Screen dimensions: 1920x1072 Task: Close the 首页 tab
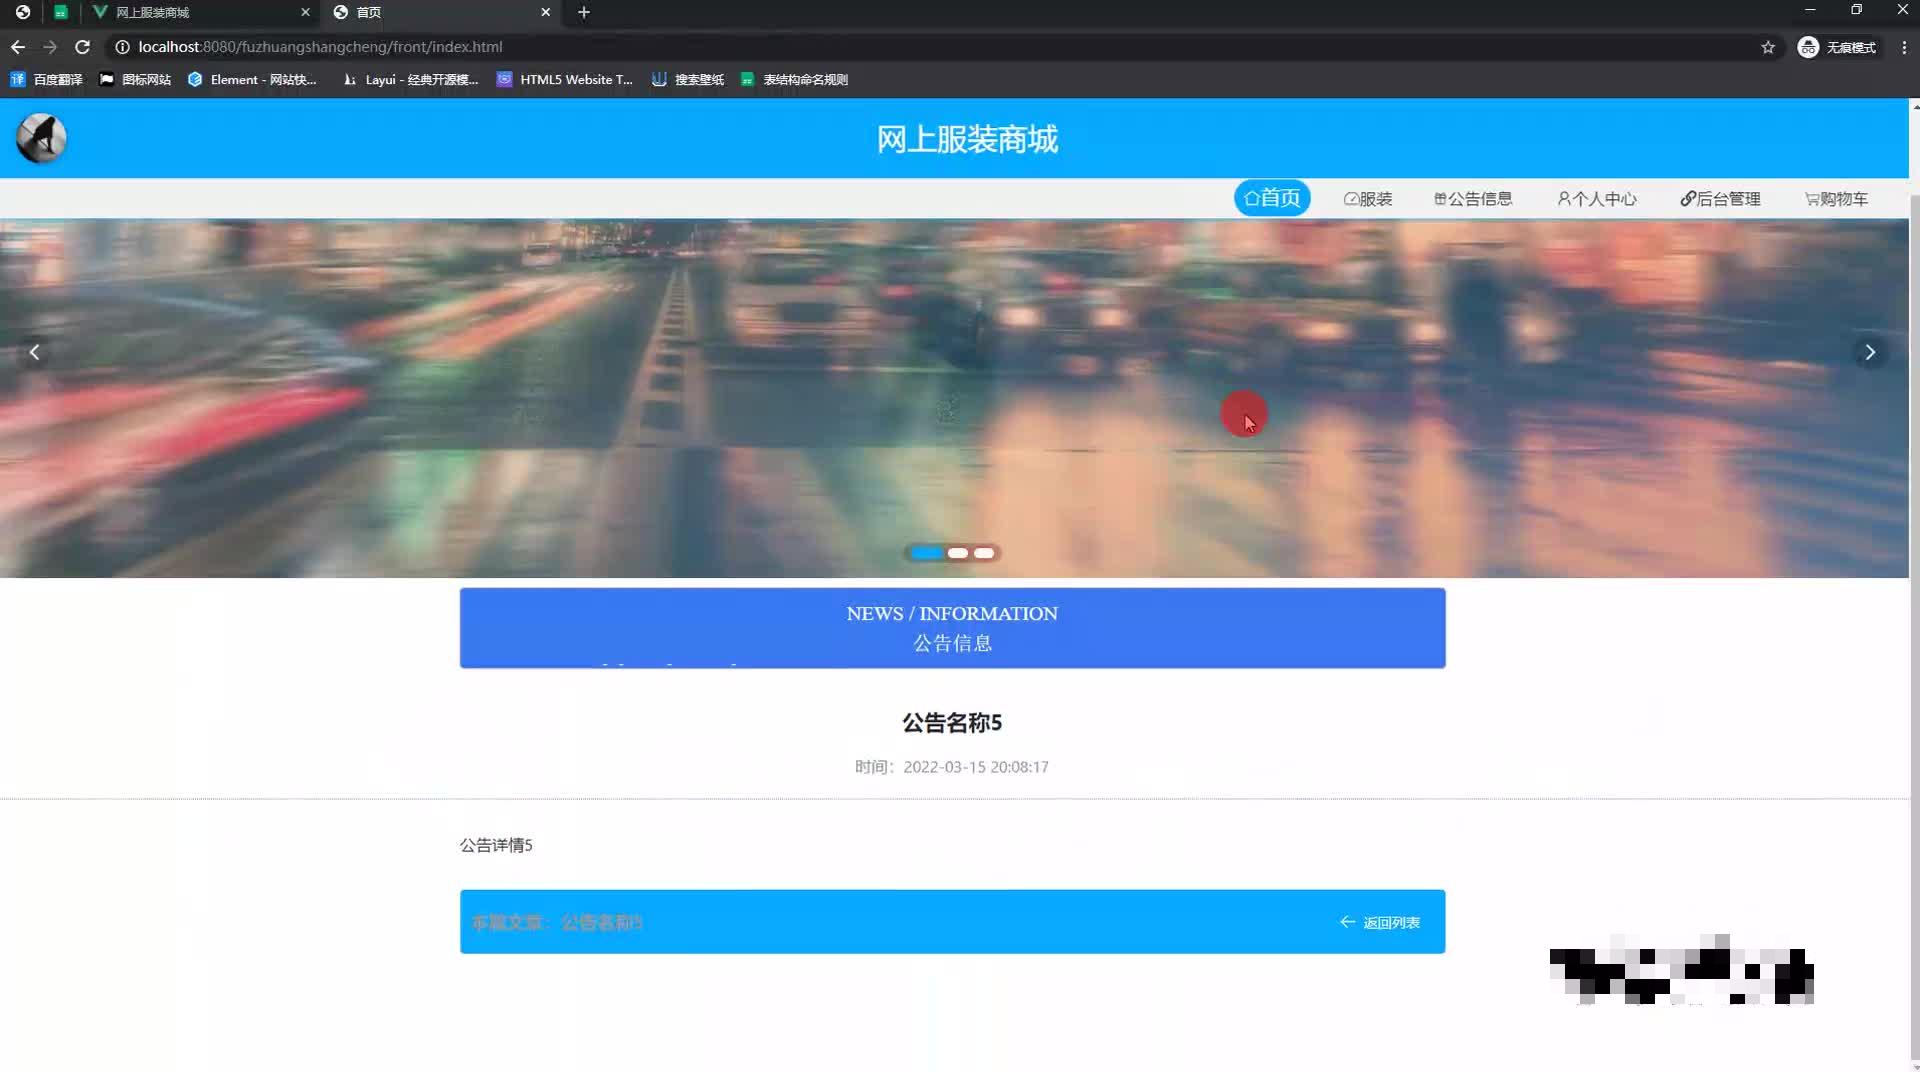[545, 12]
